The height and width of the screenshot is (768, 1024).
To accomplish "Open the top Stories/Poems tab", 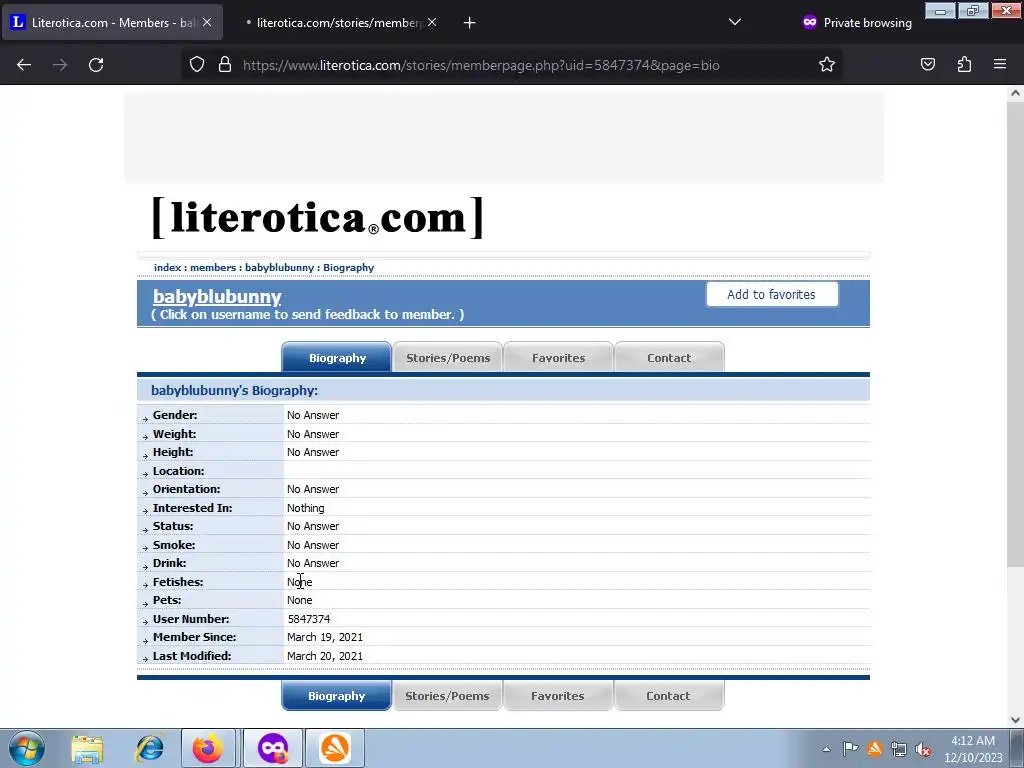I will 448,357.
